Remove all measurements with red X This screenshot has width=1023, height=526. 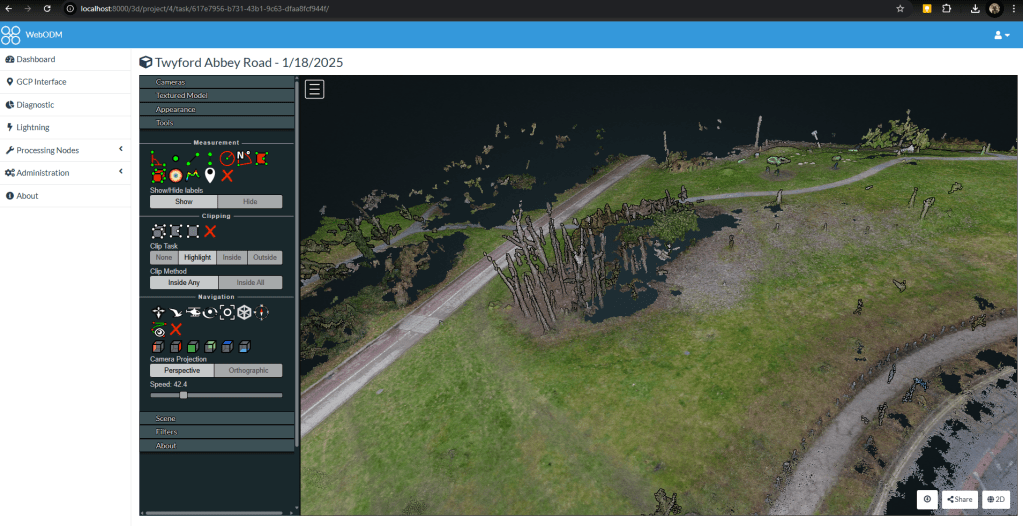click(228, 175)
